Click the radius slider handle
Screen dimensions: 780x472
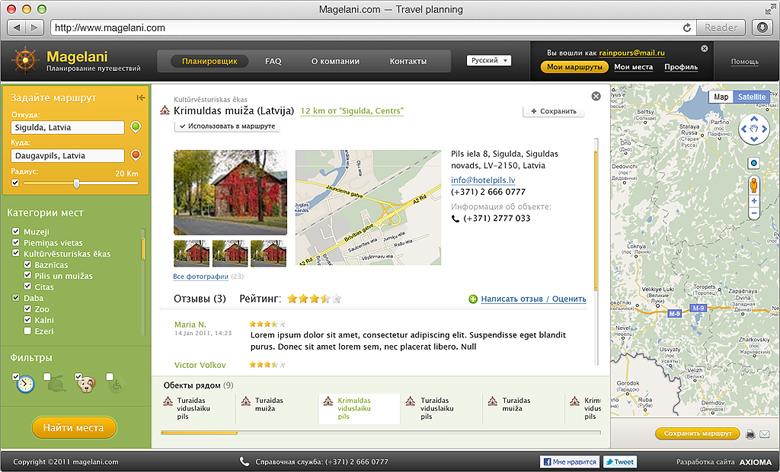(x=76, y=184)
